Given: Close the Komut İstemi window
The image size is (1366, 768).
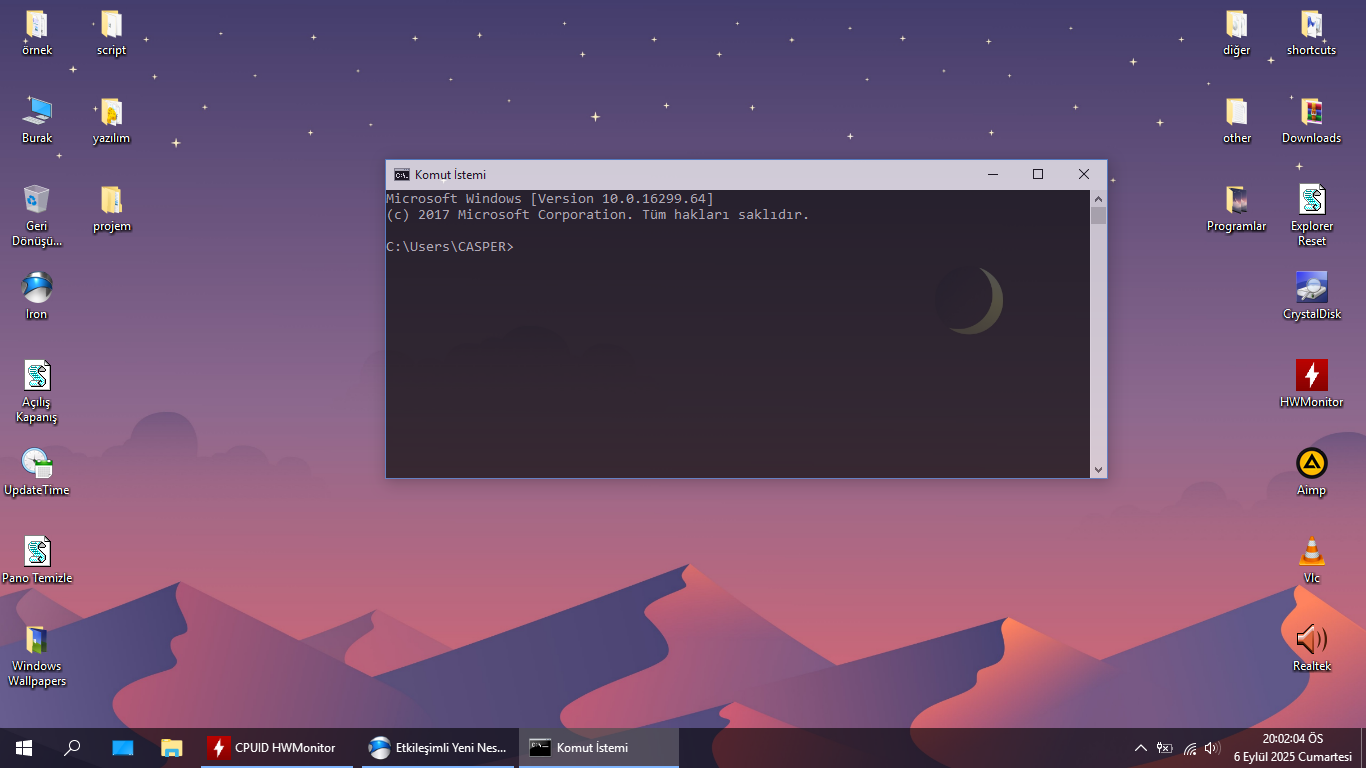Looking at the screenshot, I should click(1084, 174).
